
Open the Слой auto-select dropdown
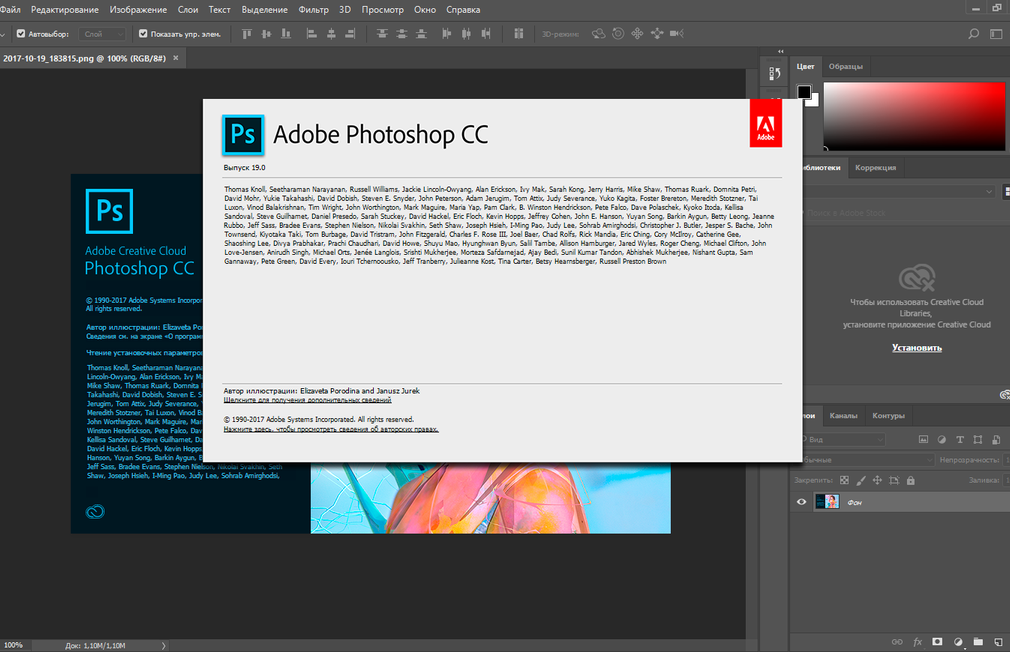pyautogui.click(x=102, y=34)
